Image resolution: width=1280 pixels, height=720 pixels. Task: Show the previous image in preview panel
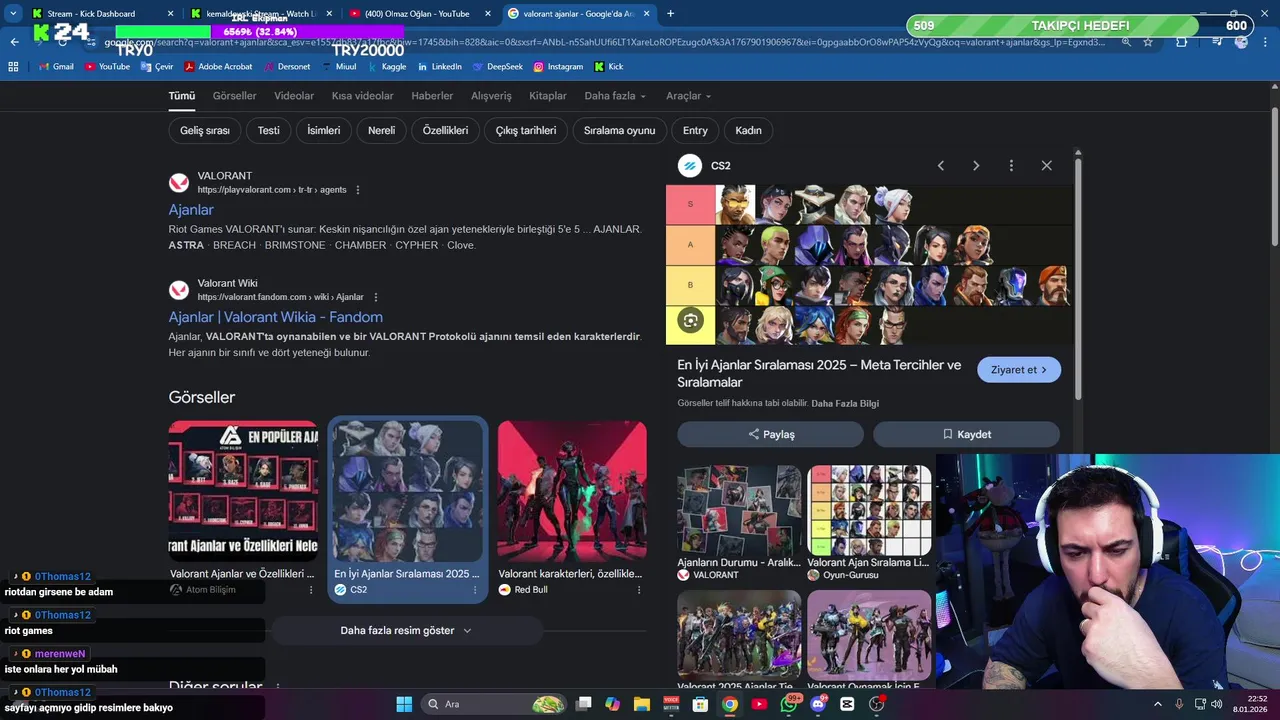[941, 166]
